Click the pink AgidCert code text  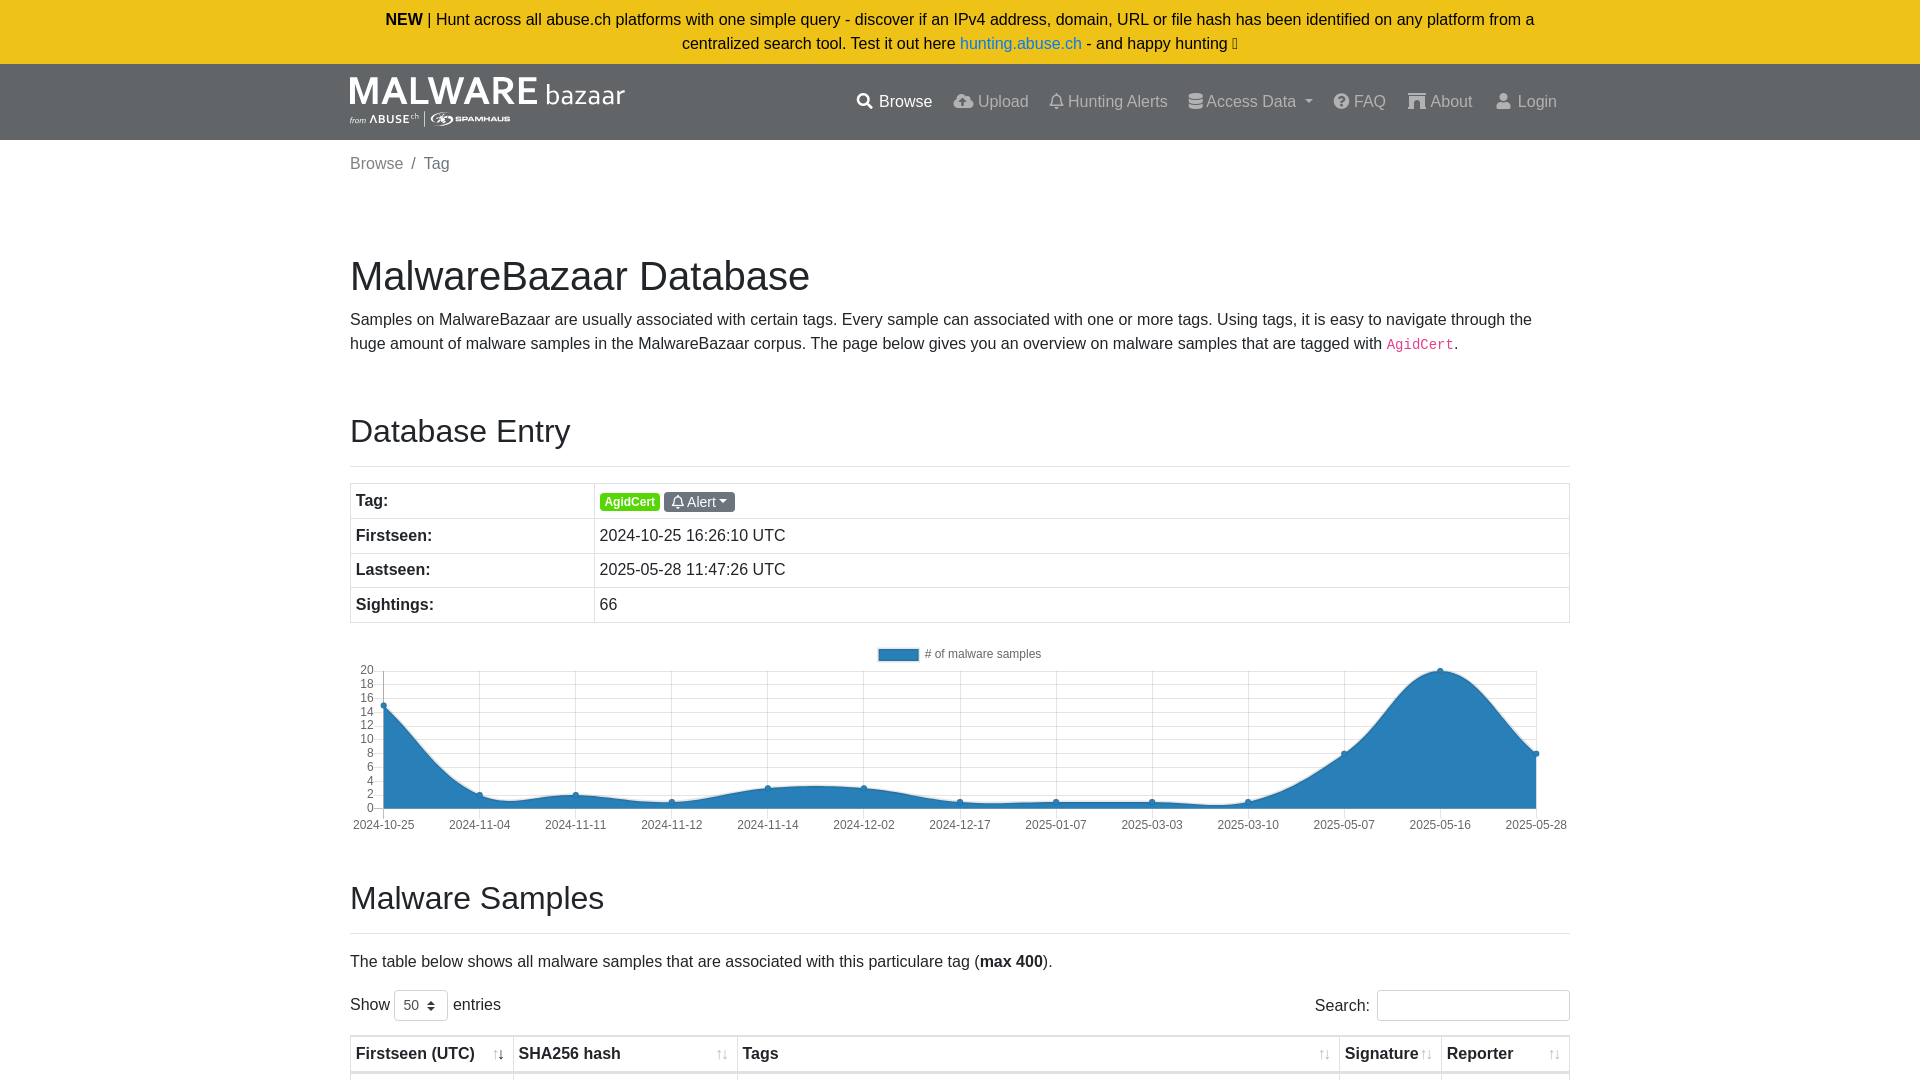(1419, 345)
